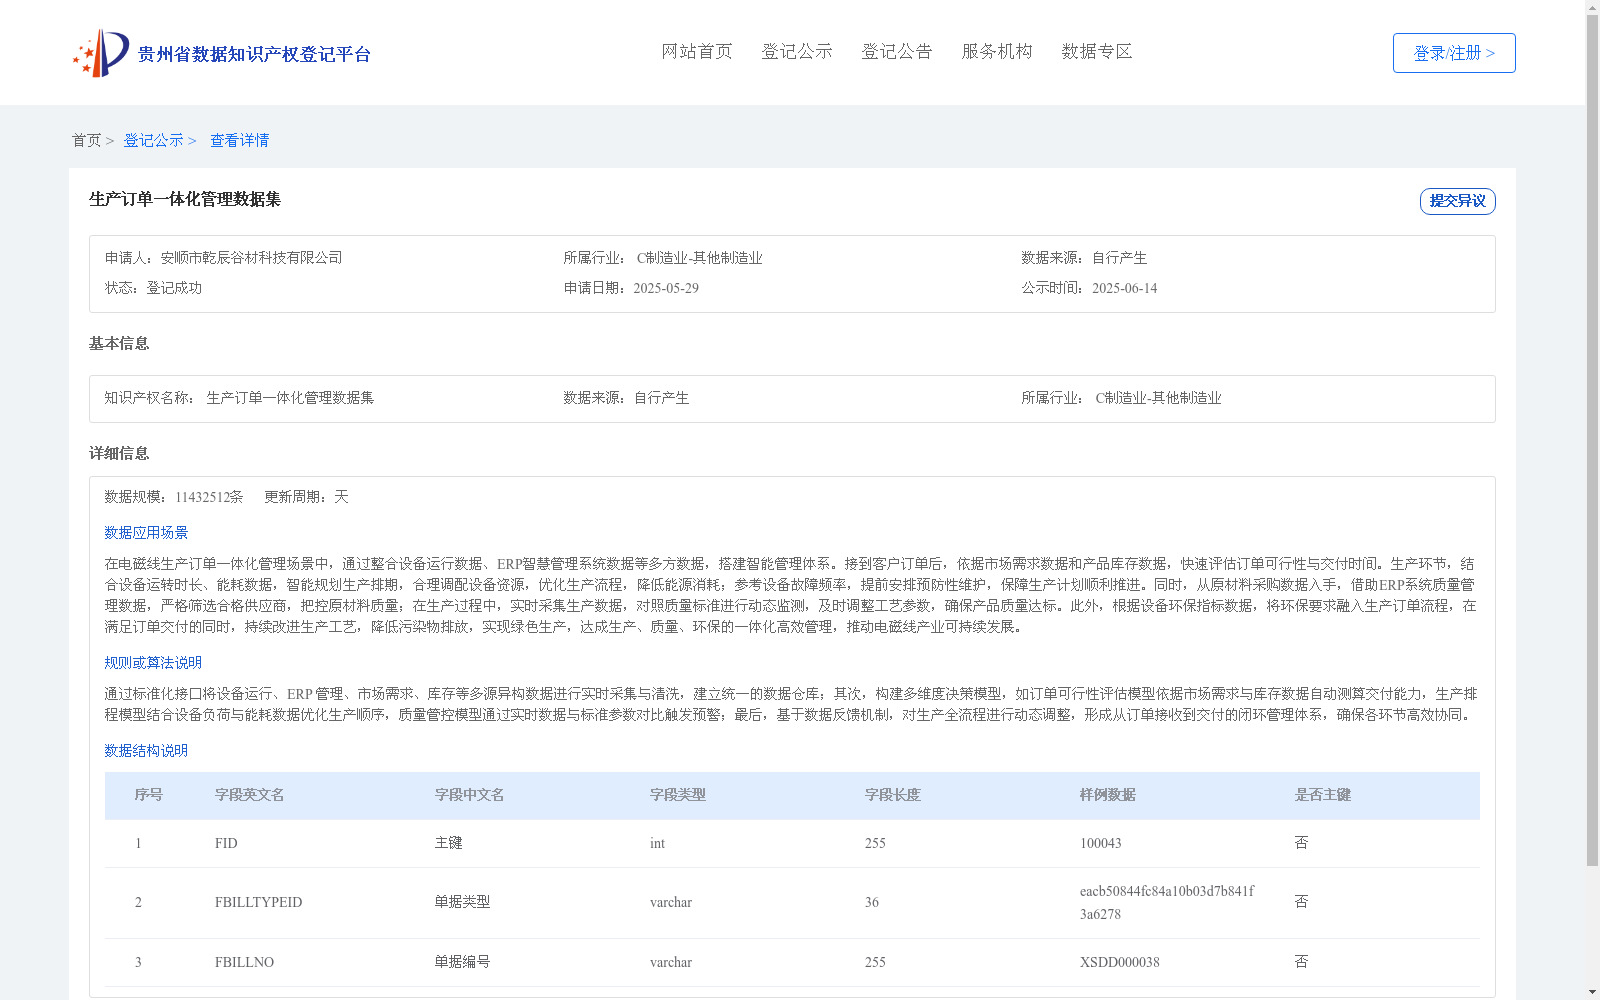Click the 字段中文名 column header

coord(469,795)
